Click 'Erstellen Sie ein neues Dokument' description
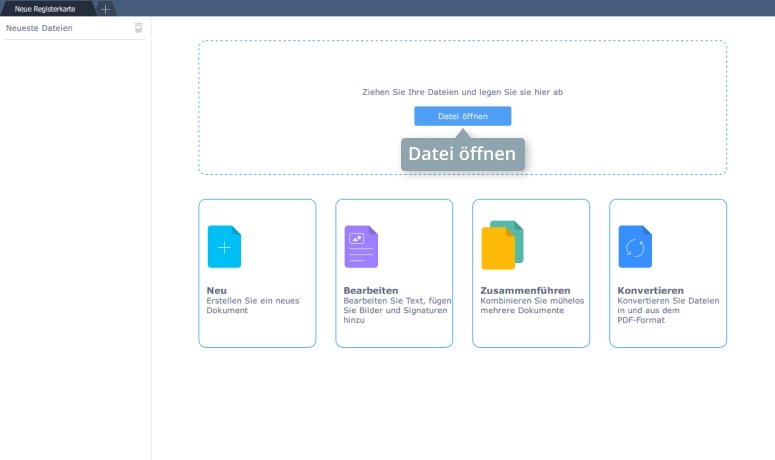 click(246, 305)
